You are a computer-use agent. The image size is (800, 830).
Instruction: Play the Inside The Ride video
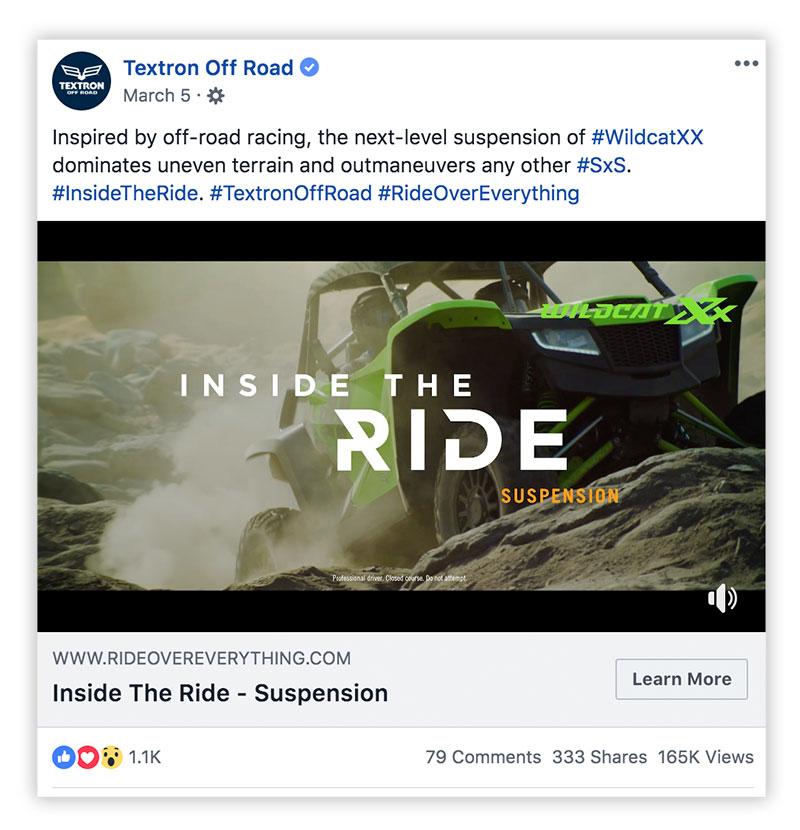point(401,426)
